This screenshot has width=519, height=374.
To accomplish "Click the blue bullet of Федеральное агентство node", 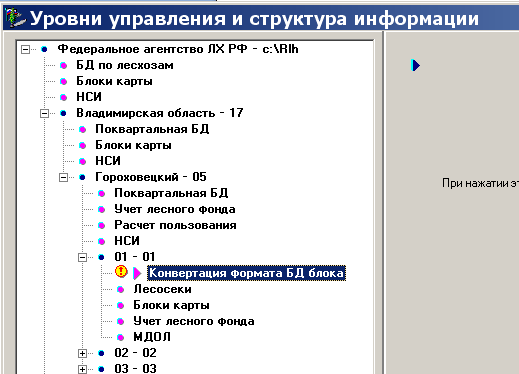I will [x=44, y=50].
